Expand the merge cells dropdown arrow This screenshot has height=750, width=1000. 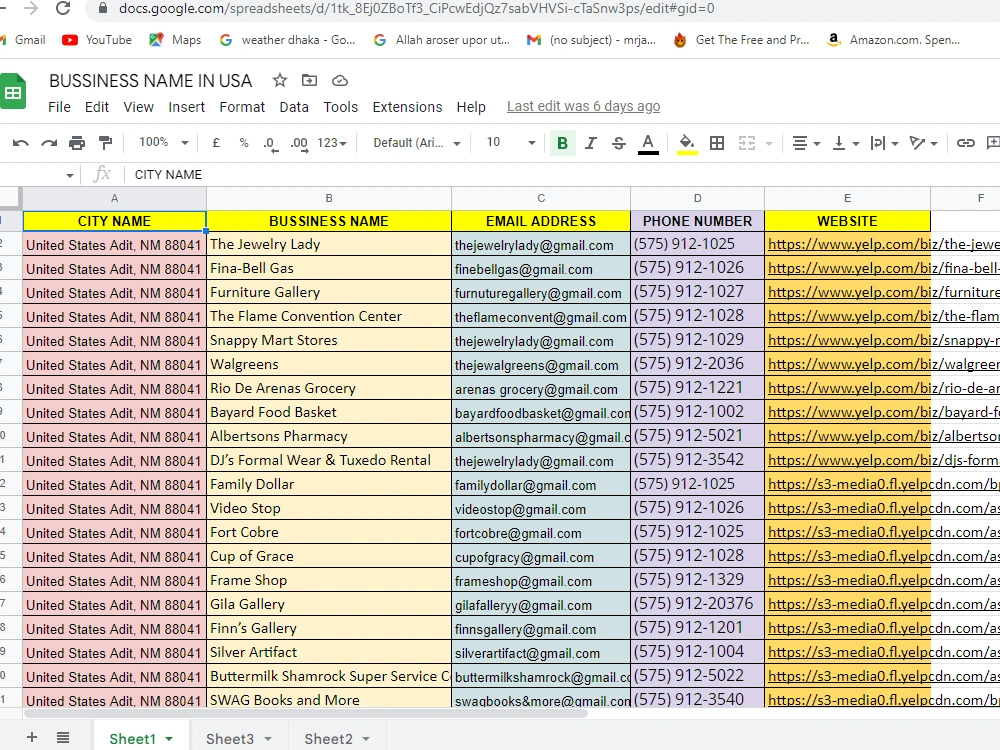[x=768, y=143]
